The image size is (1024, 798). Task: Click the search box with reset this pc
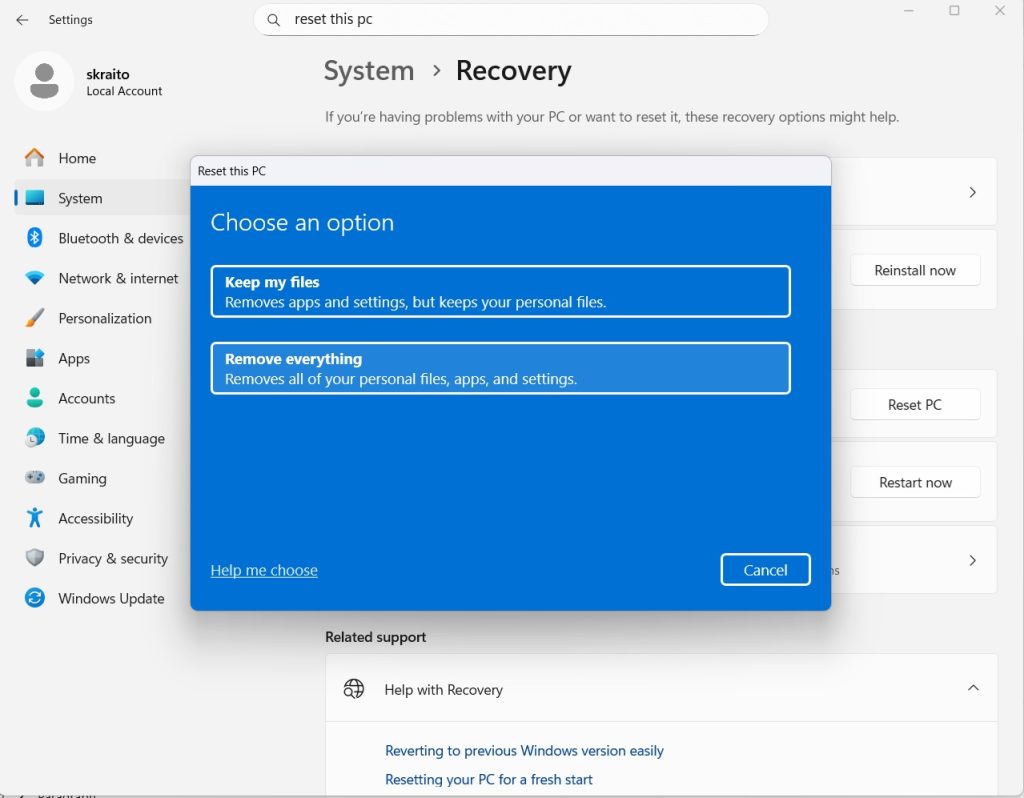pos(511,20)
